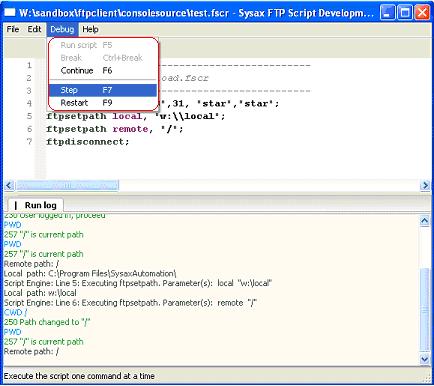The width and height of the screenshot is (434, 386).
Task: Click the 'ftpsetpath remote' code line
Action: (x=115, y=129)
